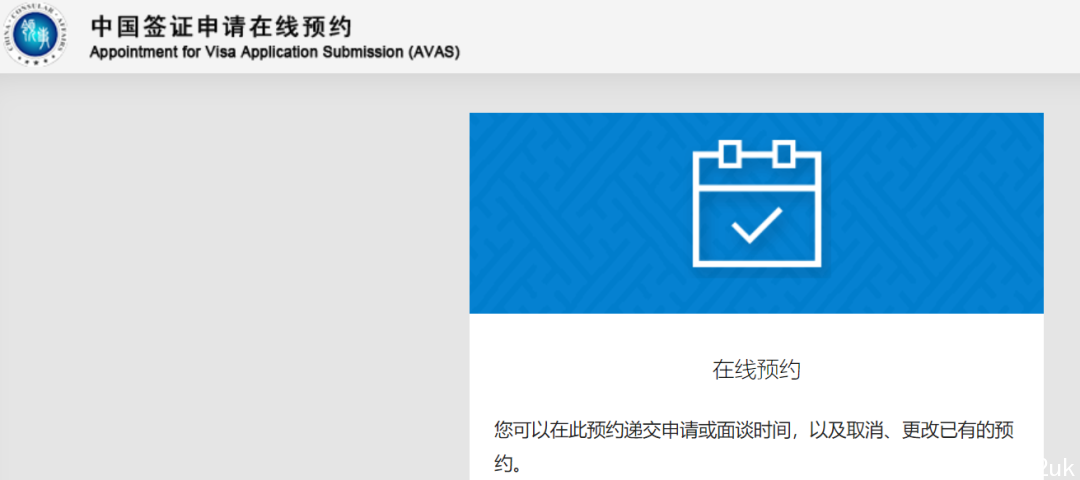Viewport: 1080px width, 480px height.
Task: Click the 在线预约 card heading
Action: pyautogui.click(x=756, y=370)
